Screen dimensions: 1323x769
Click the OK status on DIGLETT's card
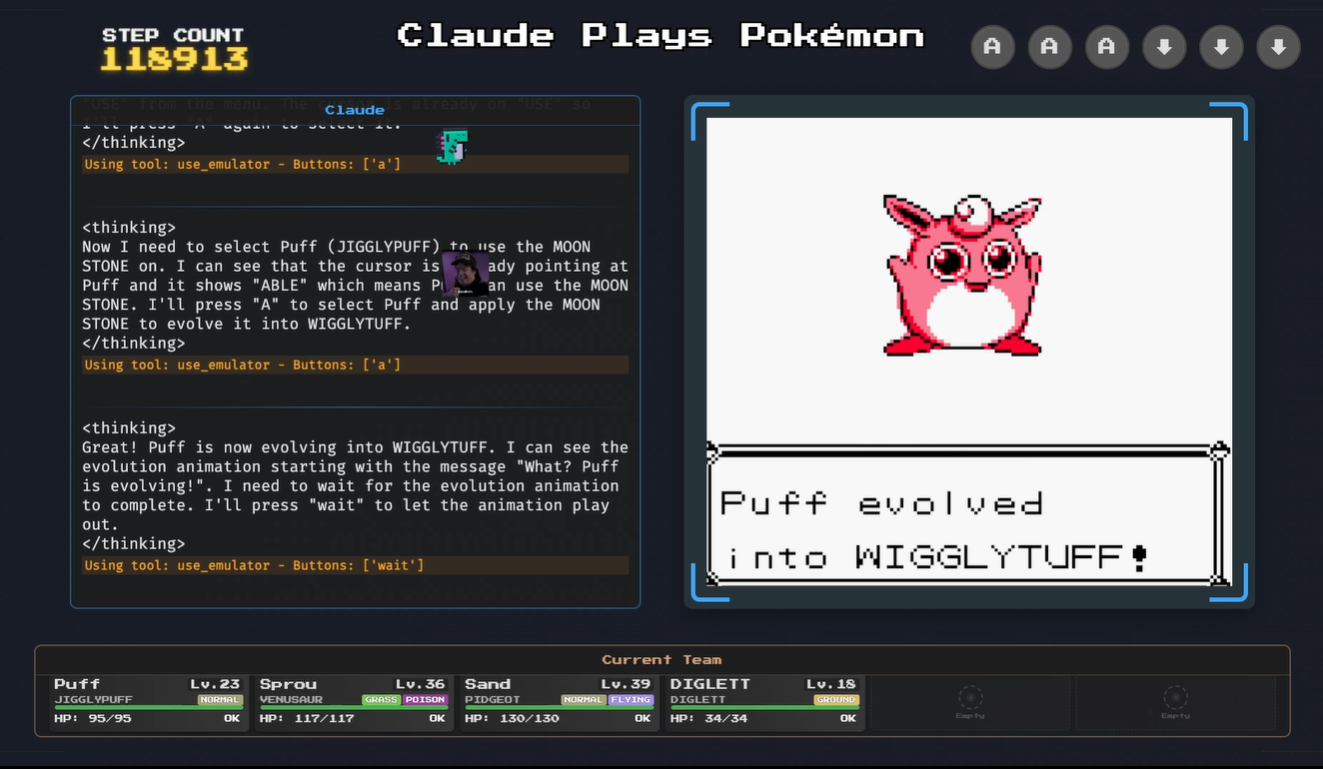[848, 718]
